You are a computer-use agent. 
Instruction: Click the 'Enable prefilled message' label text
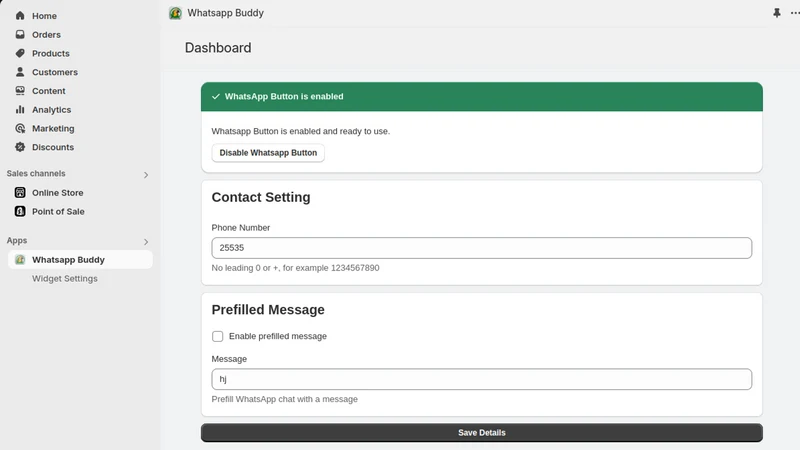point(278,336)
